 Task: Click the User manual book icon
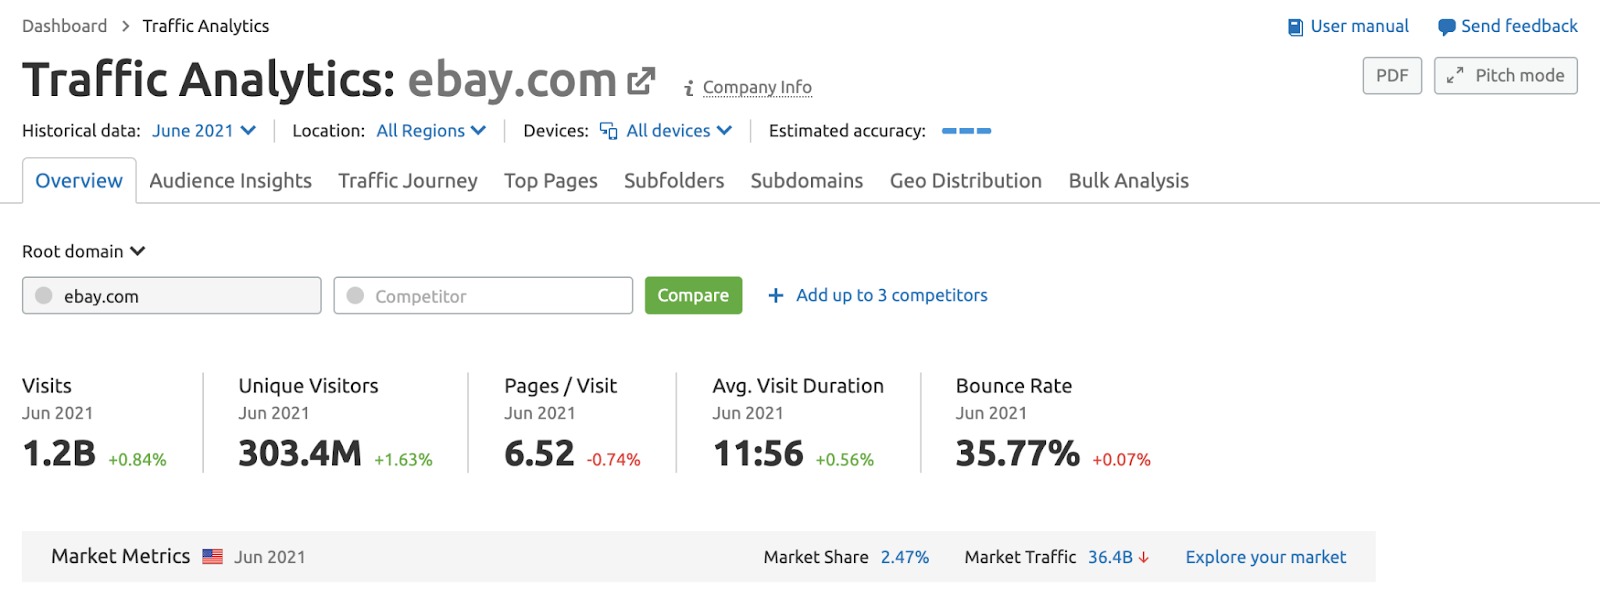pos(1295,27)
